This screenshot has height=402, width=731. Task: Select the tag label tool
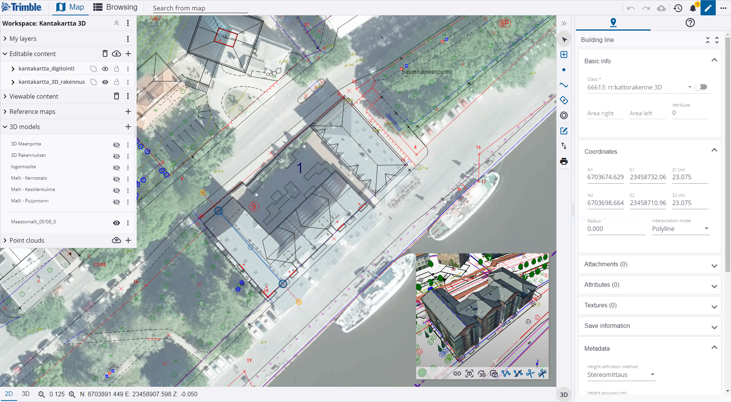pyautogui.click(x=564, y=100)
